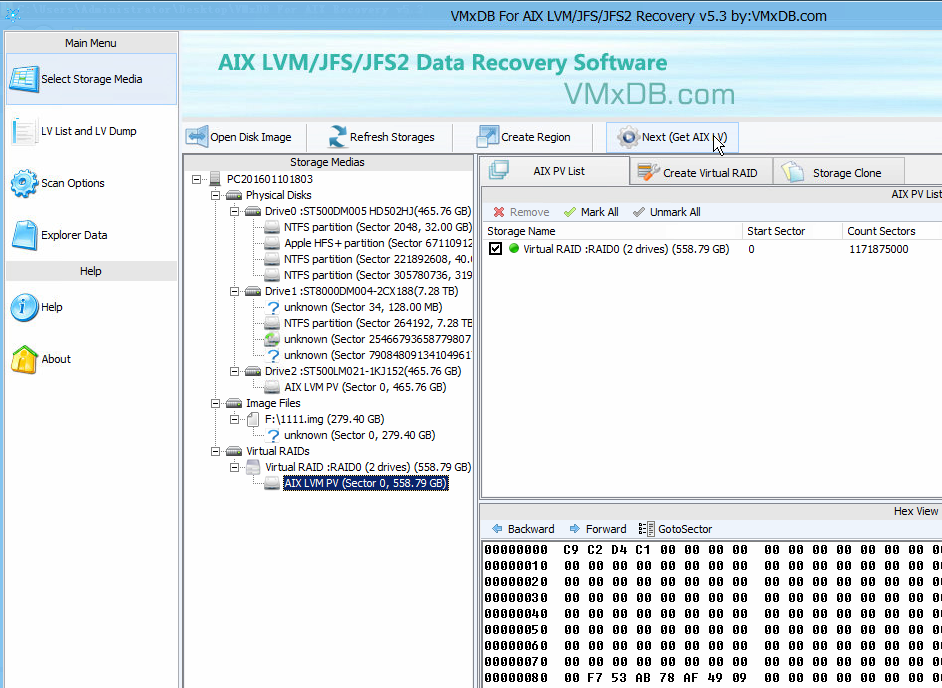The image size is (942, 688).
Task: Collapse the Virtual RAIDs node
Action: click(x=215, y=451)
